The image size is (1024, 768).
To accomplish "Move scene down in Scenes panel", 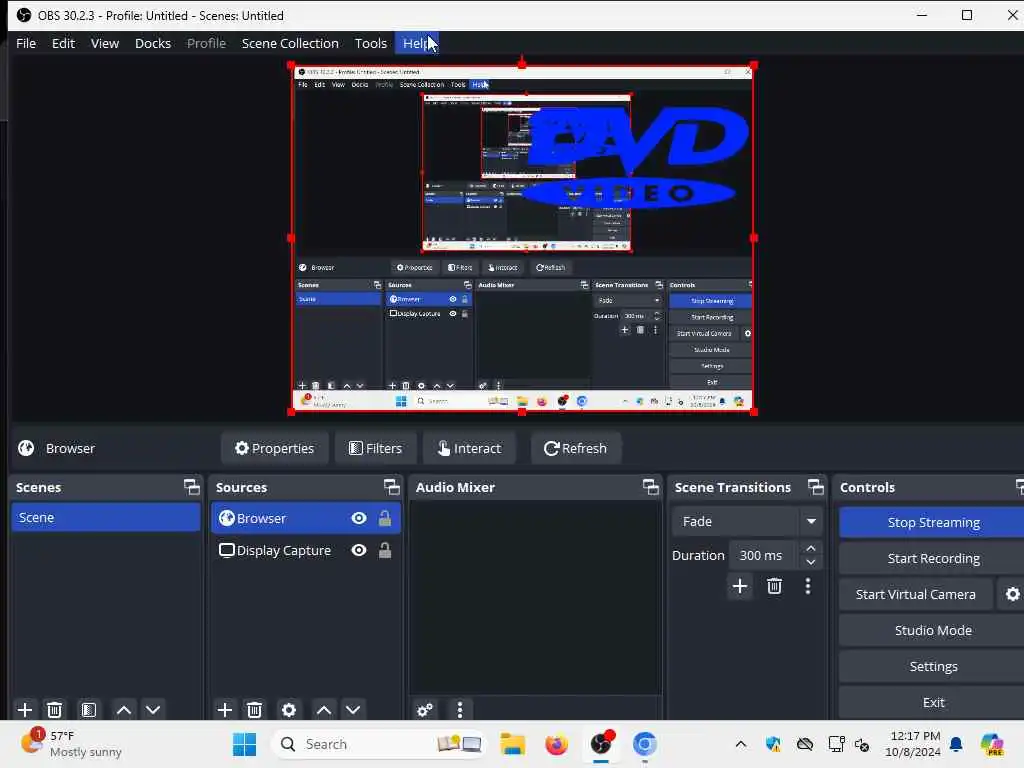I will coord(153,709).
